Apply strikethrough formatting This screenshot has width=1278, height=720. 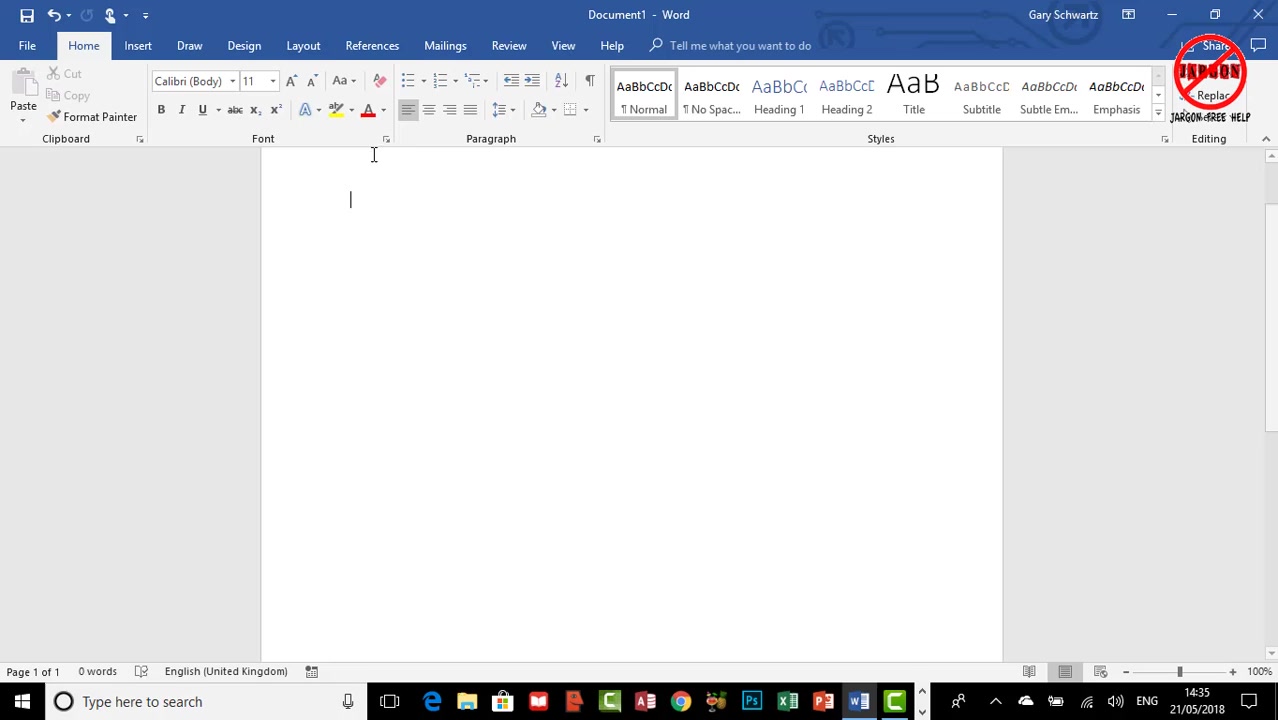pyautogui.click(x=234, y=110)
